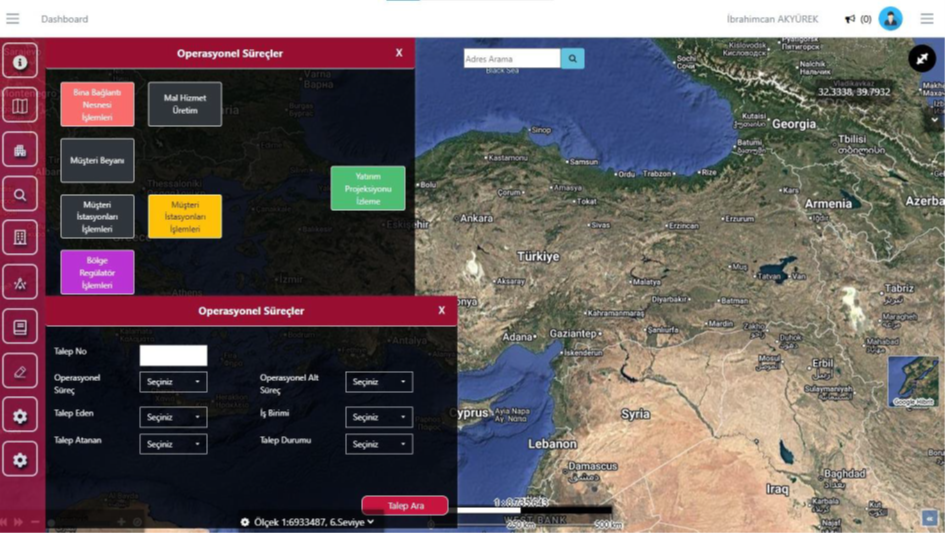This screenshot has height=533, width=945.
Task: Open the announcements megaphone icon
Action: (x=850, y=19)
